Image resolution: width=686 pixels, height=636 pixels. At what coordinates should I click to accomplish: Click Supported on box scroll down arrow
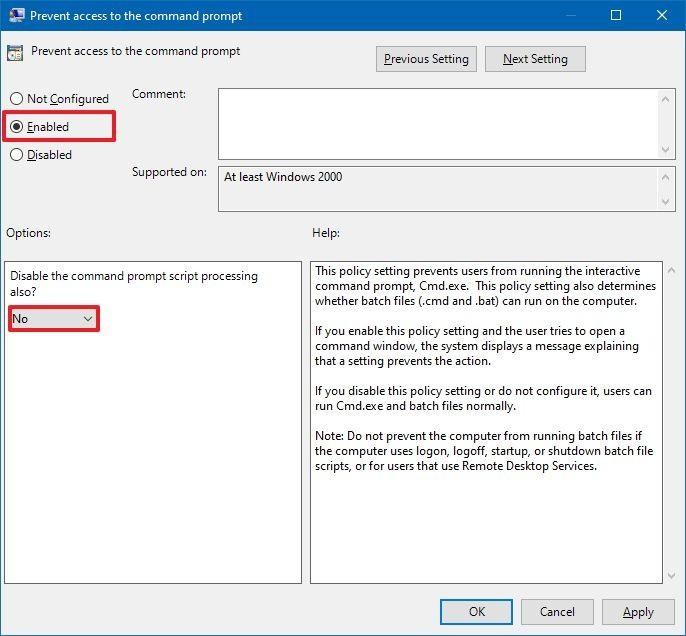coord(665,202)
